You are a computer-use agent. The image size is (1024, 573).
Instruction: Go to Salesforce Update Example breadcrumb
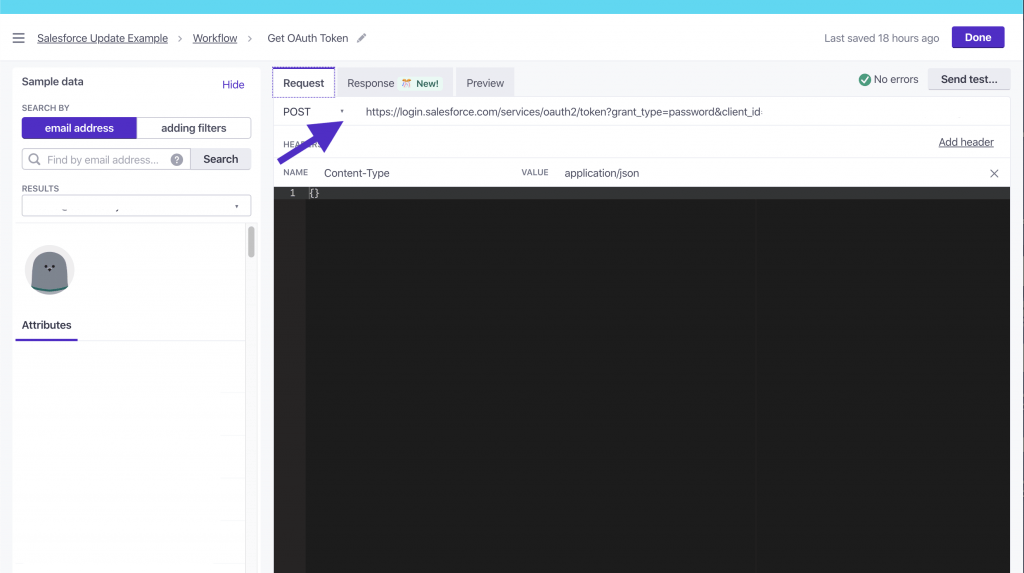click(x=103, y=38)
